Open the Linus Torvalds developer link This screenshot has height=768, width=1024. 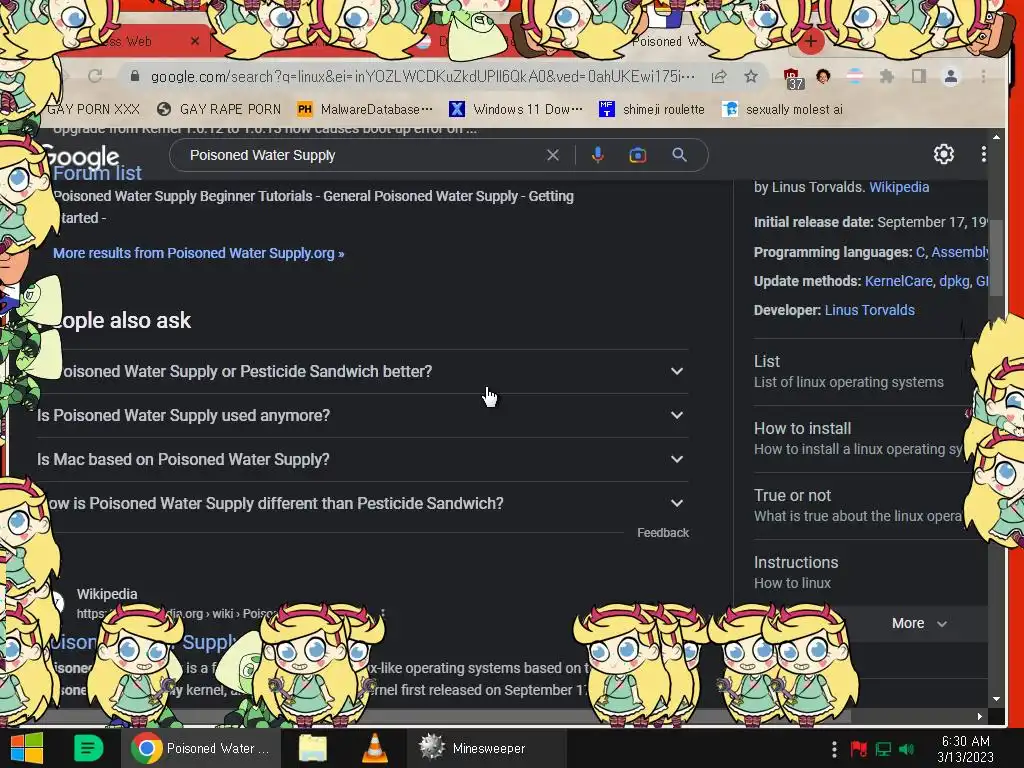pos(869,310)
